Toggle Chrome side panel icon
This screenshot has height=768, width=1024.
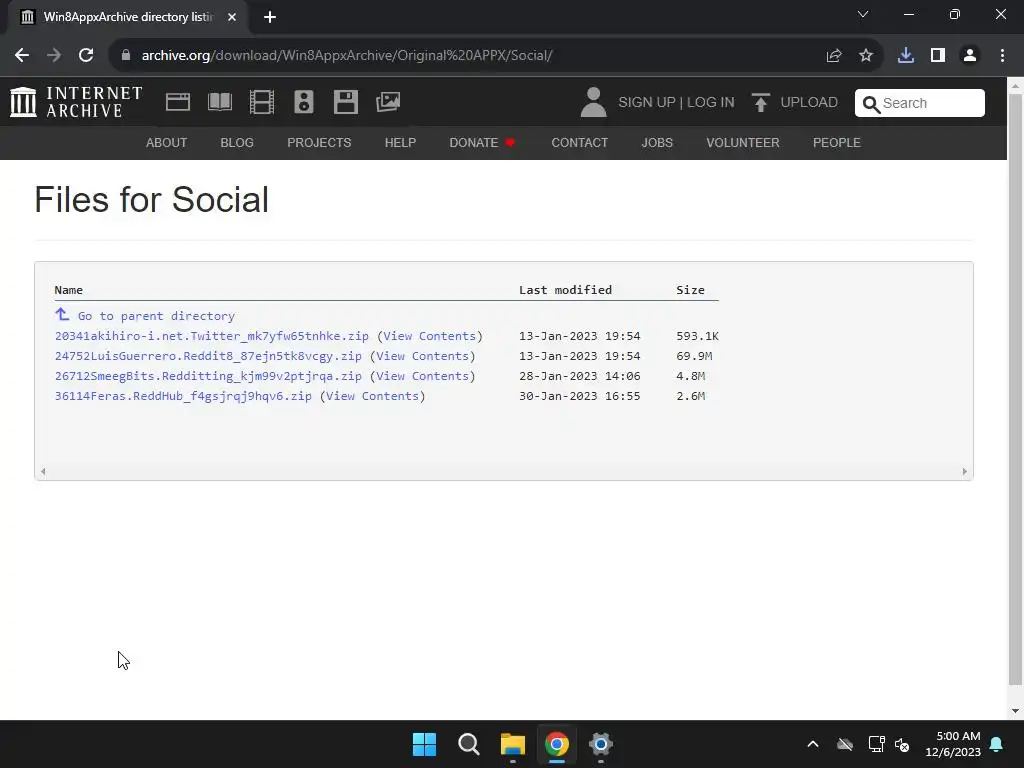tap(938, 56)
